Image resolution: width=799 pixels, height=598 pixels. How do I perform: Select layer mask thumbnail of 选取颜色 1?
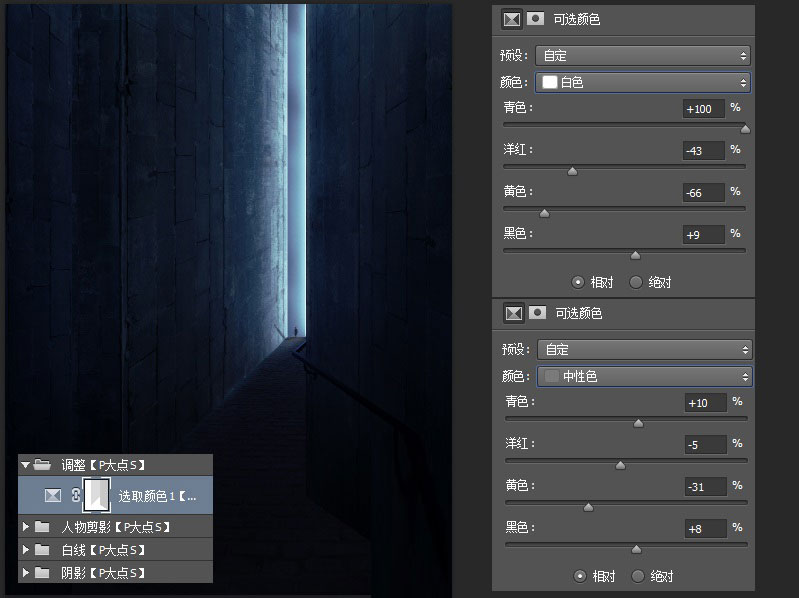click(x=96, y=495)
